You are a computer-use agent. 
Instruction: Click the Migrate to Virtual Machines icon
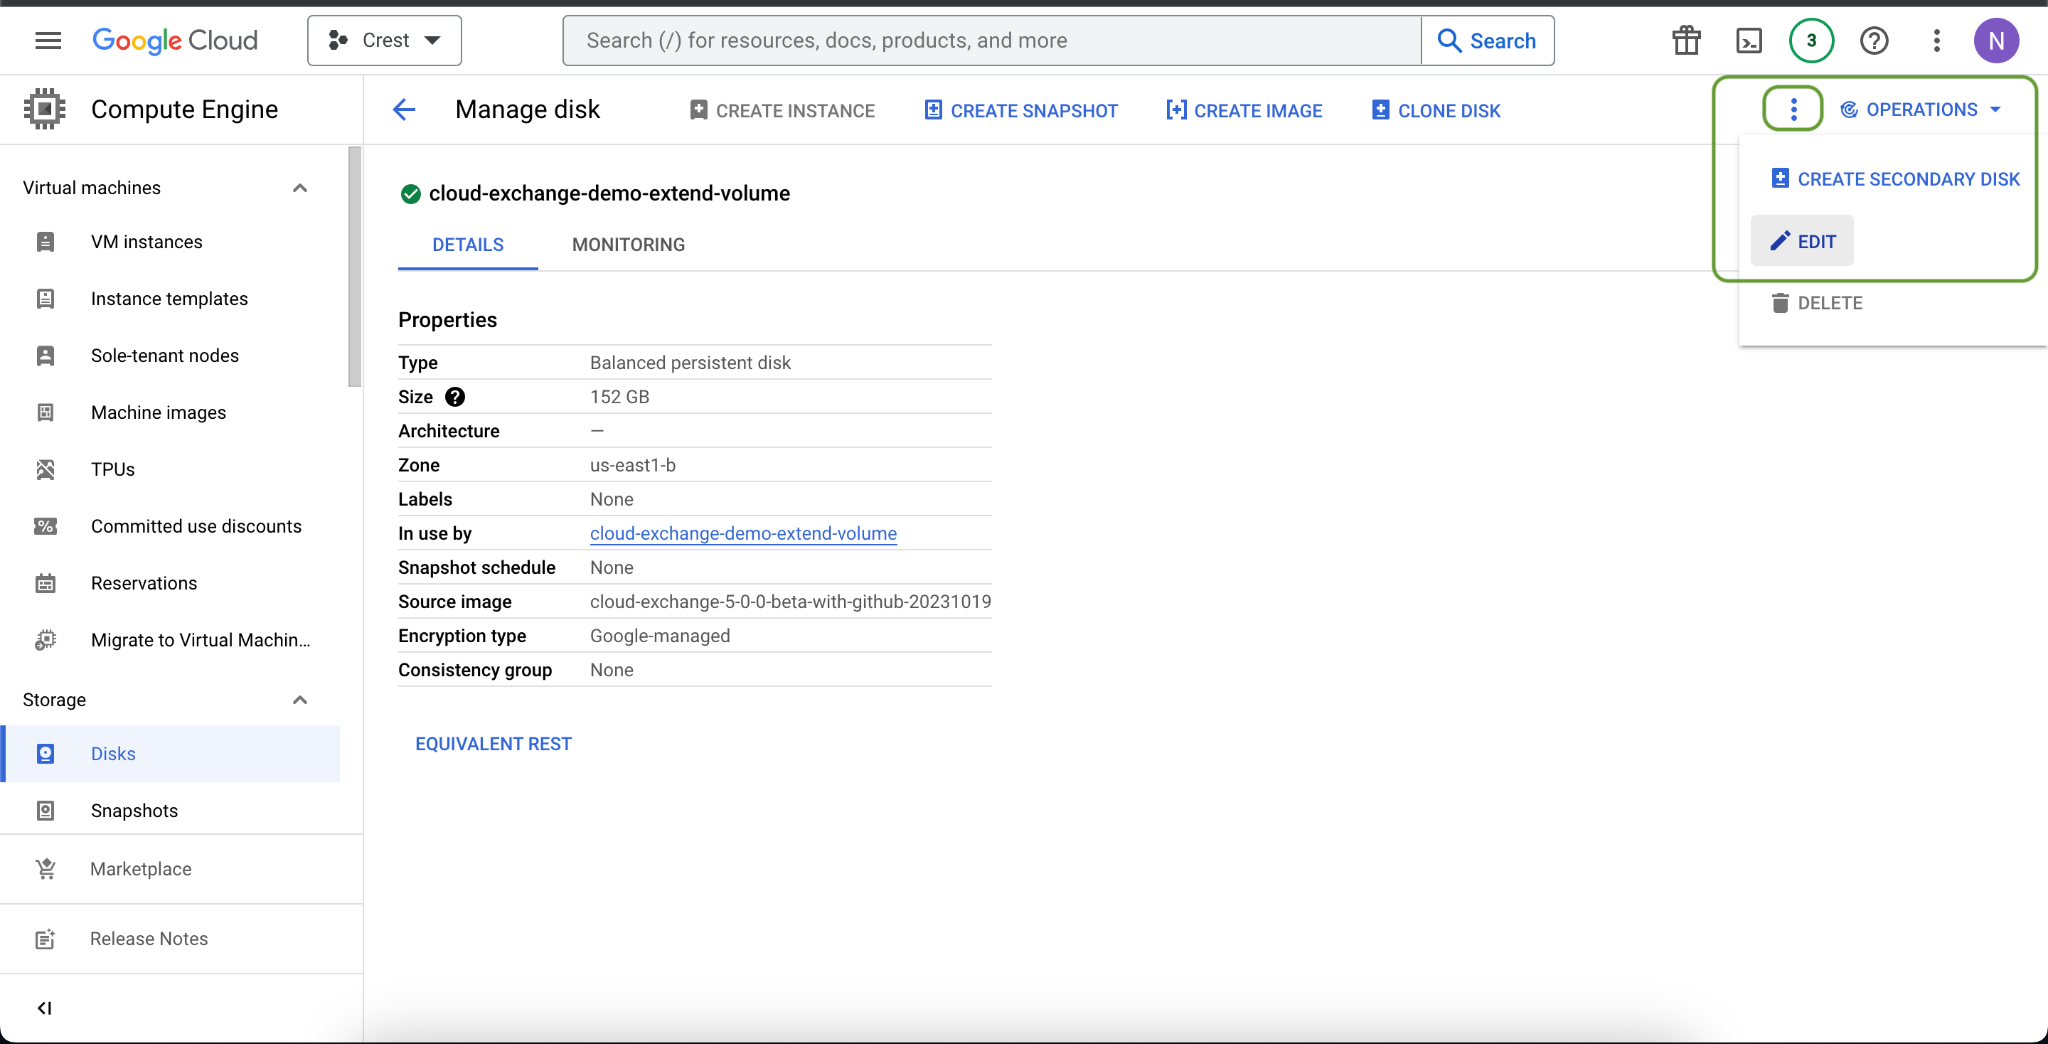[45, 640]
